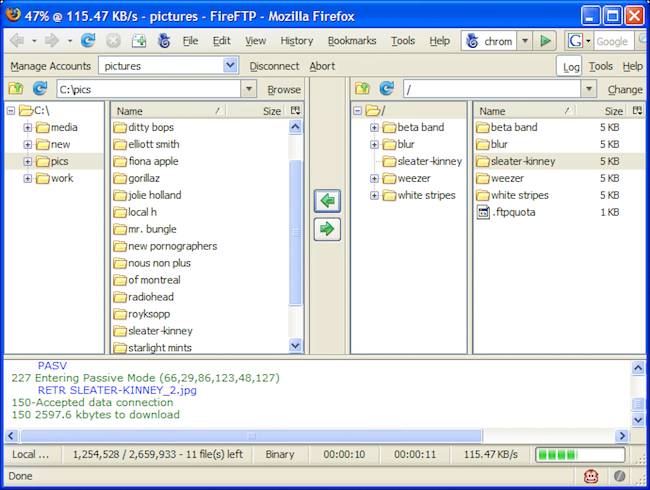Open the pictures account dropdown
Screen dimensions: 650x490
pos(230,65)
